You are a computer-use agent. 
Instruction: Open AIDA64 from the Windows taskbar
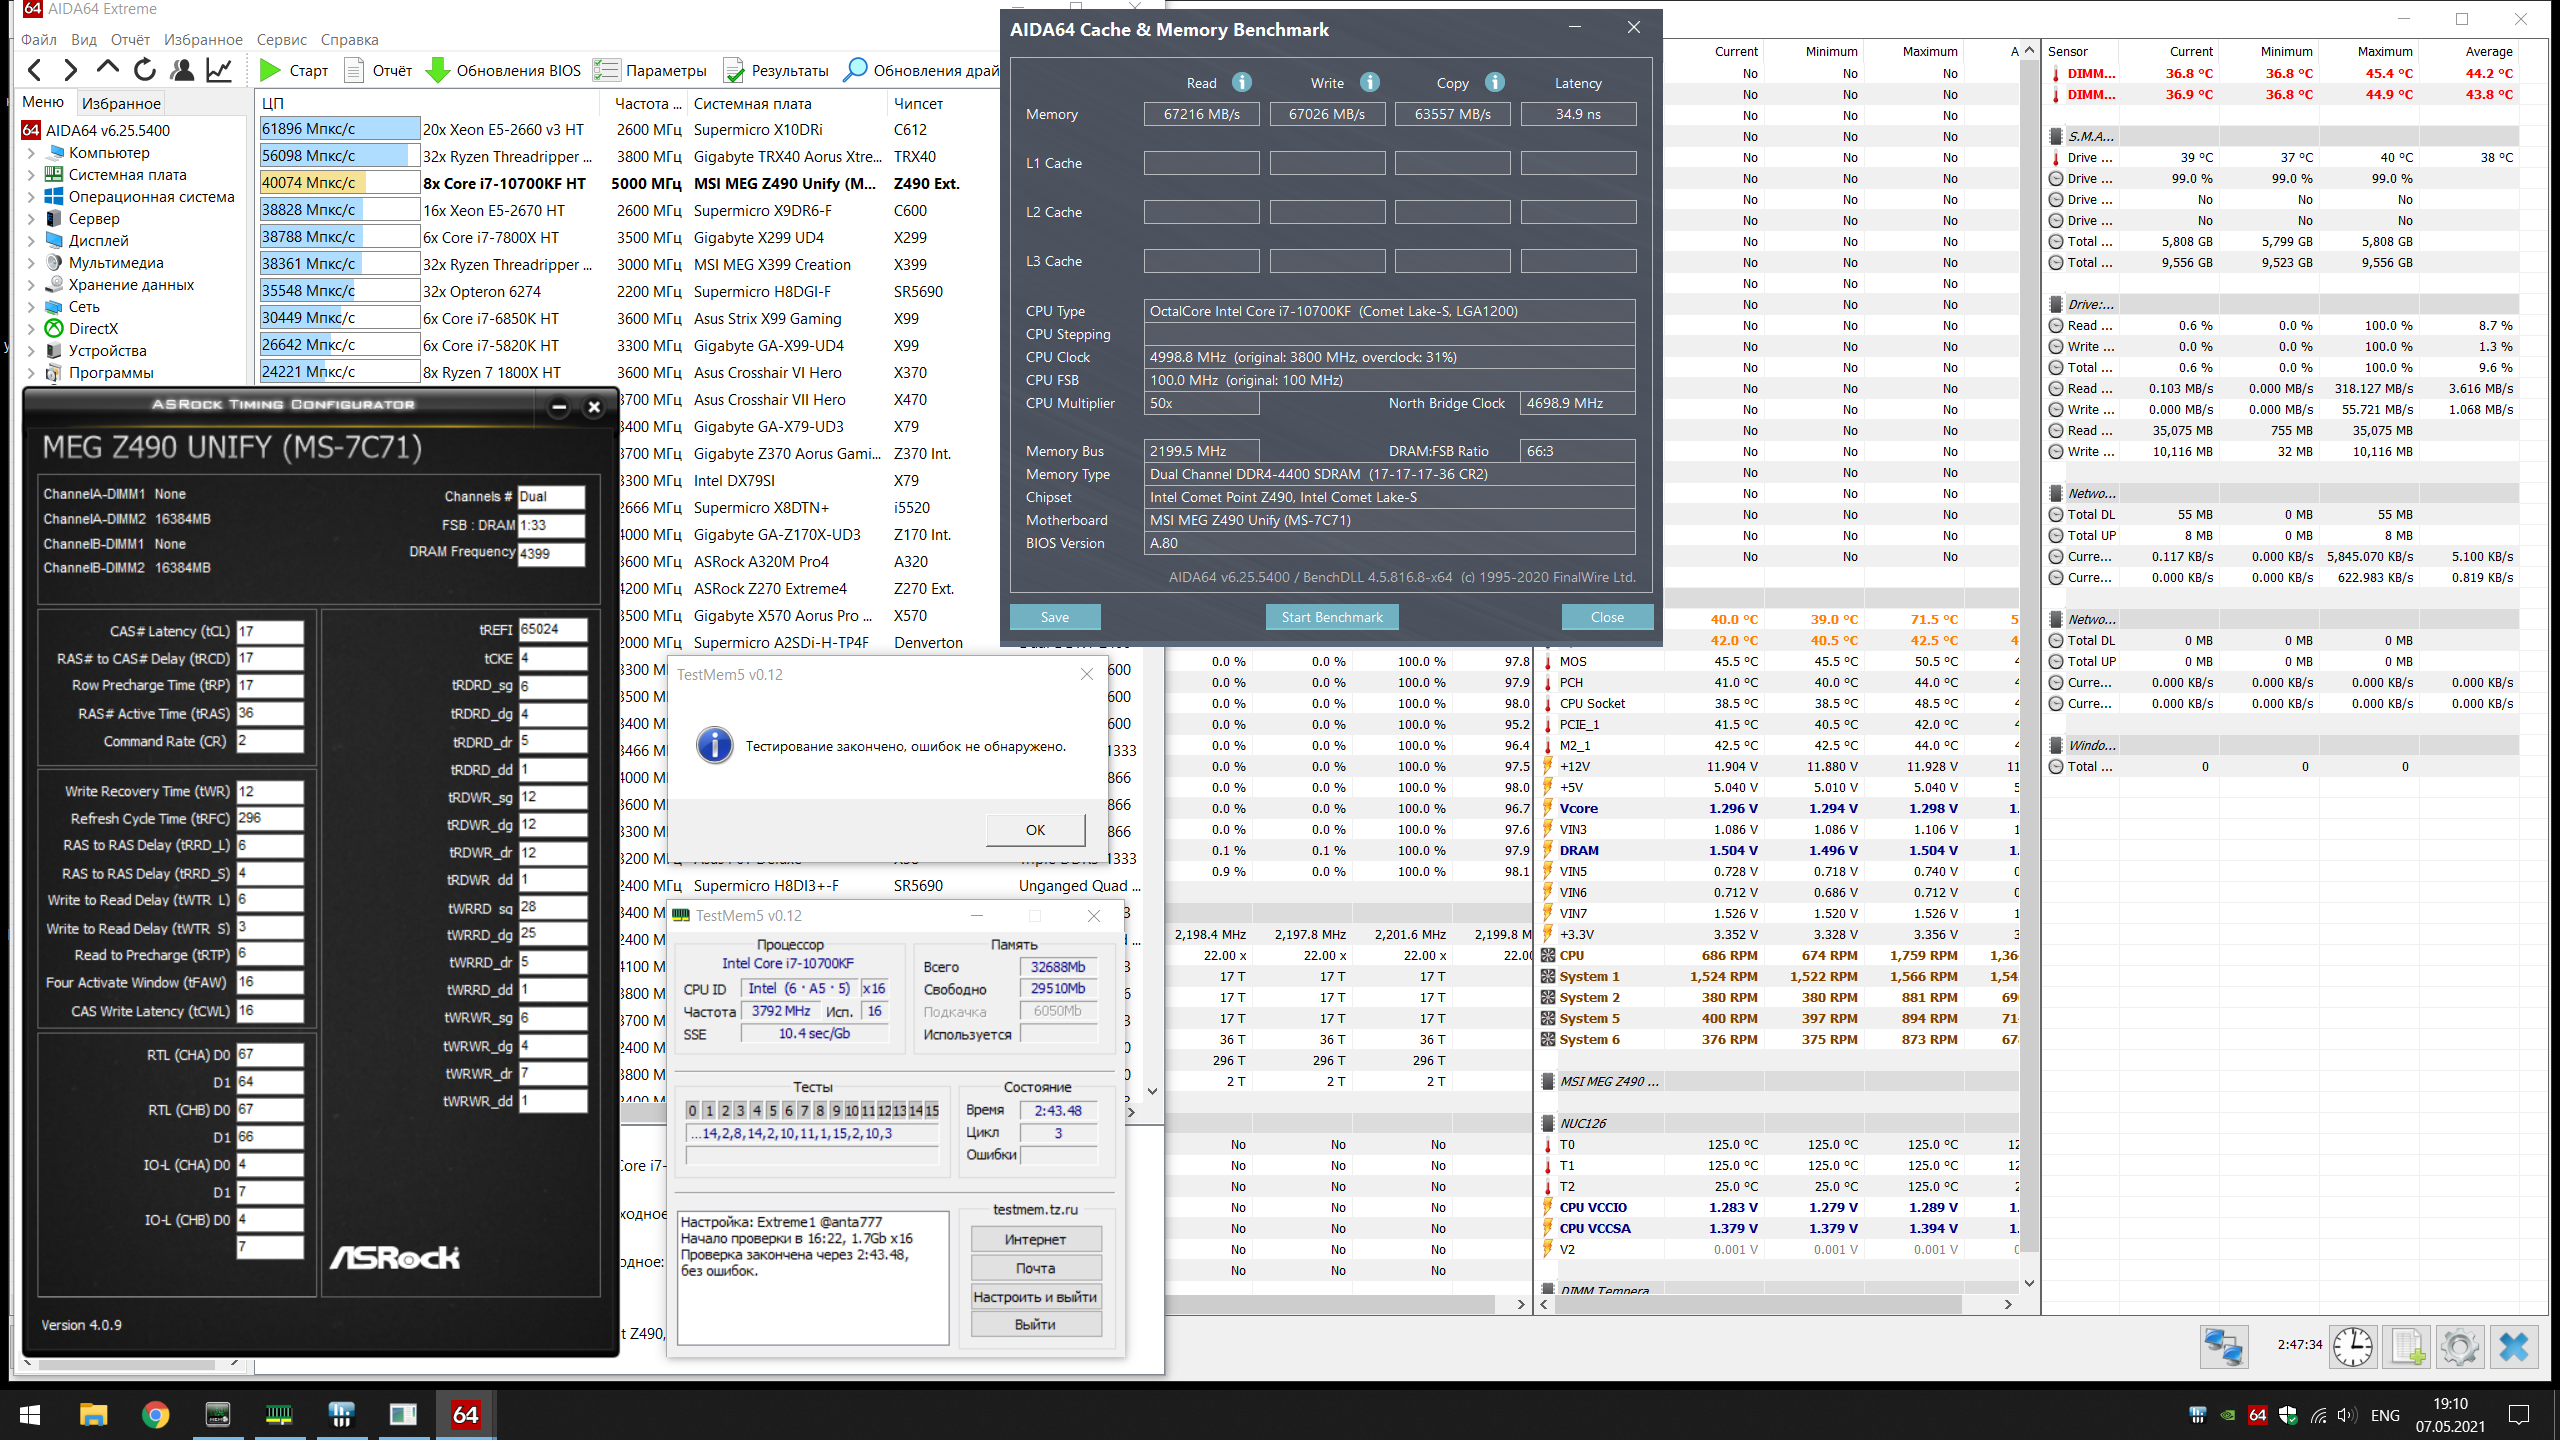pos(465,1414)
